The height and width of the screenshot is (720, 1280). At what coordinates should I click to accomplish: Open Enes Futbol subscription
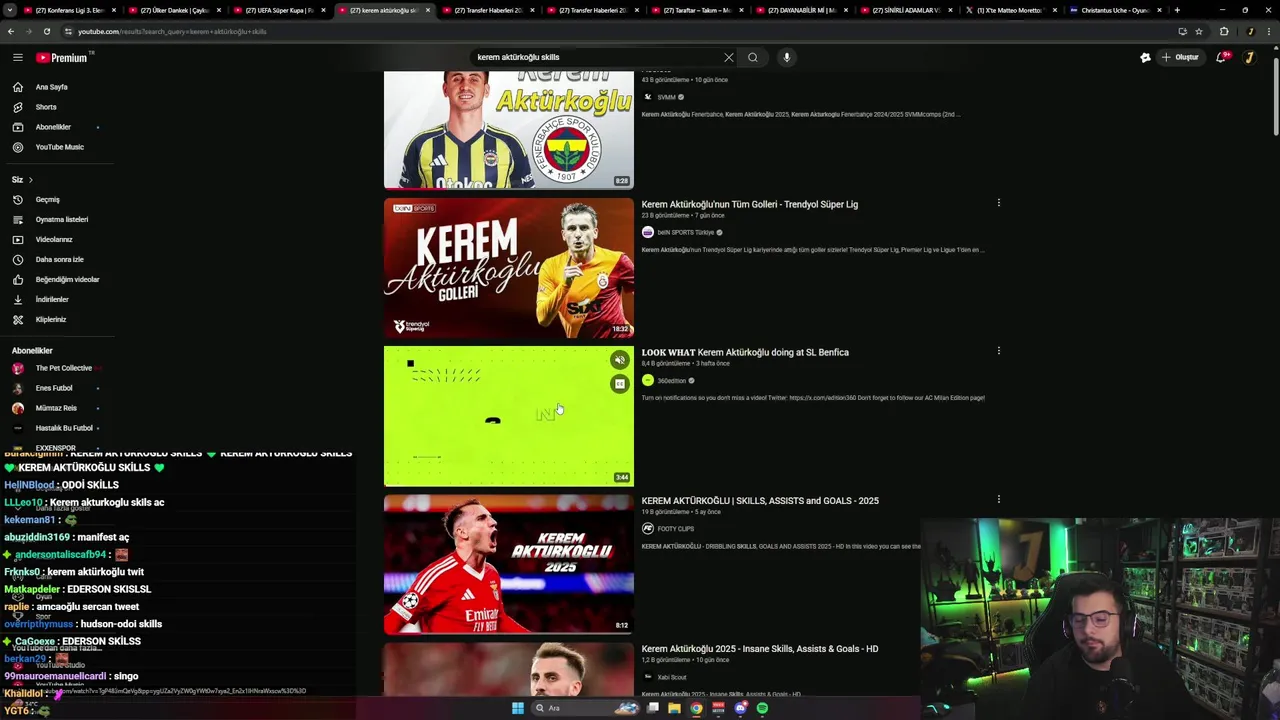(56, 388)
